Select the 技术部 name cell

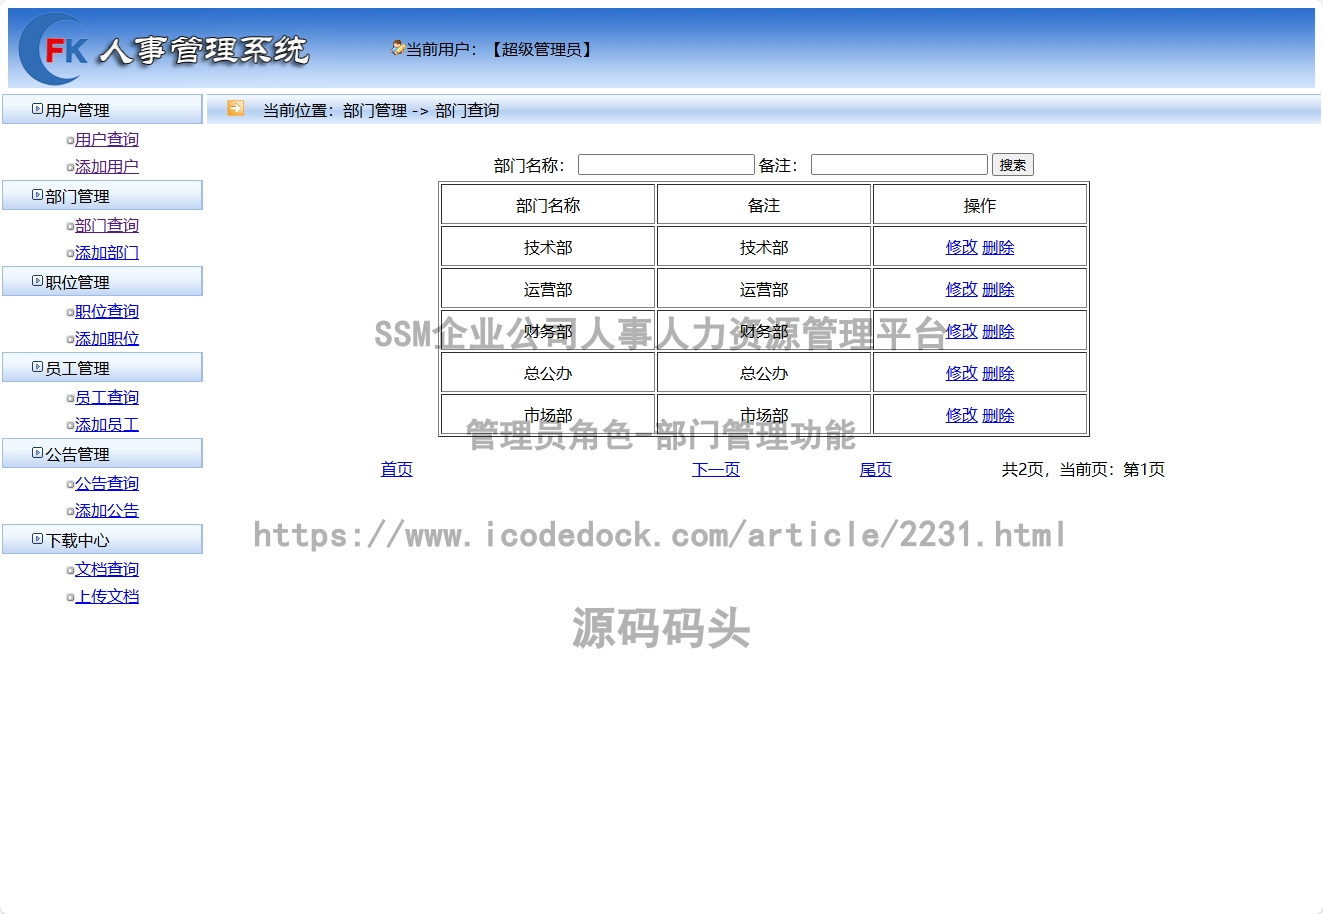click(x=548, y=247)
